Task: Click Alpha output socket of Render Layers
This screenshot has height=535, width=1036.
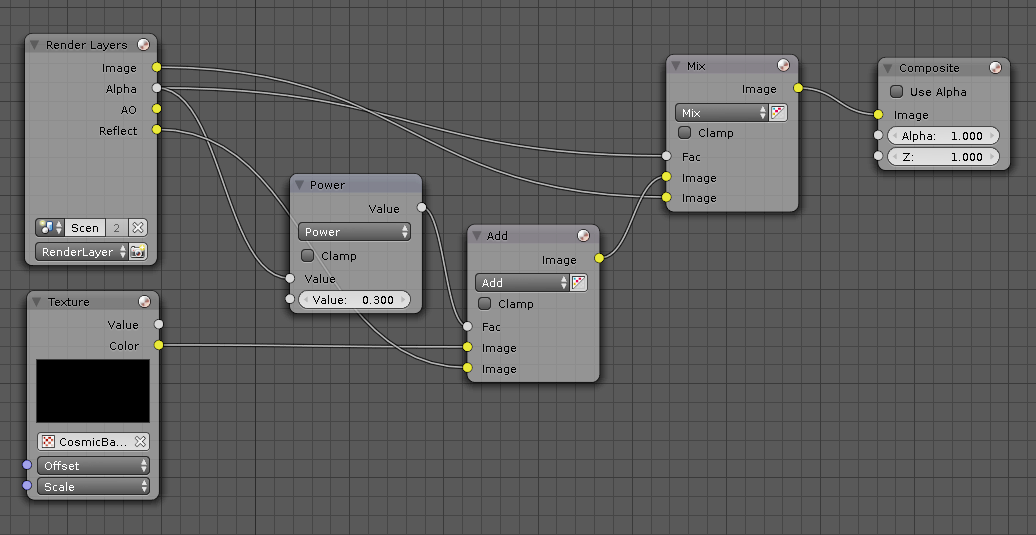Action: (157, 88)
